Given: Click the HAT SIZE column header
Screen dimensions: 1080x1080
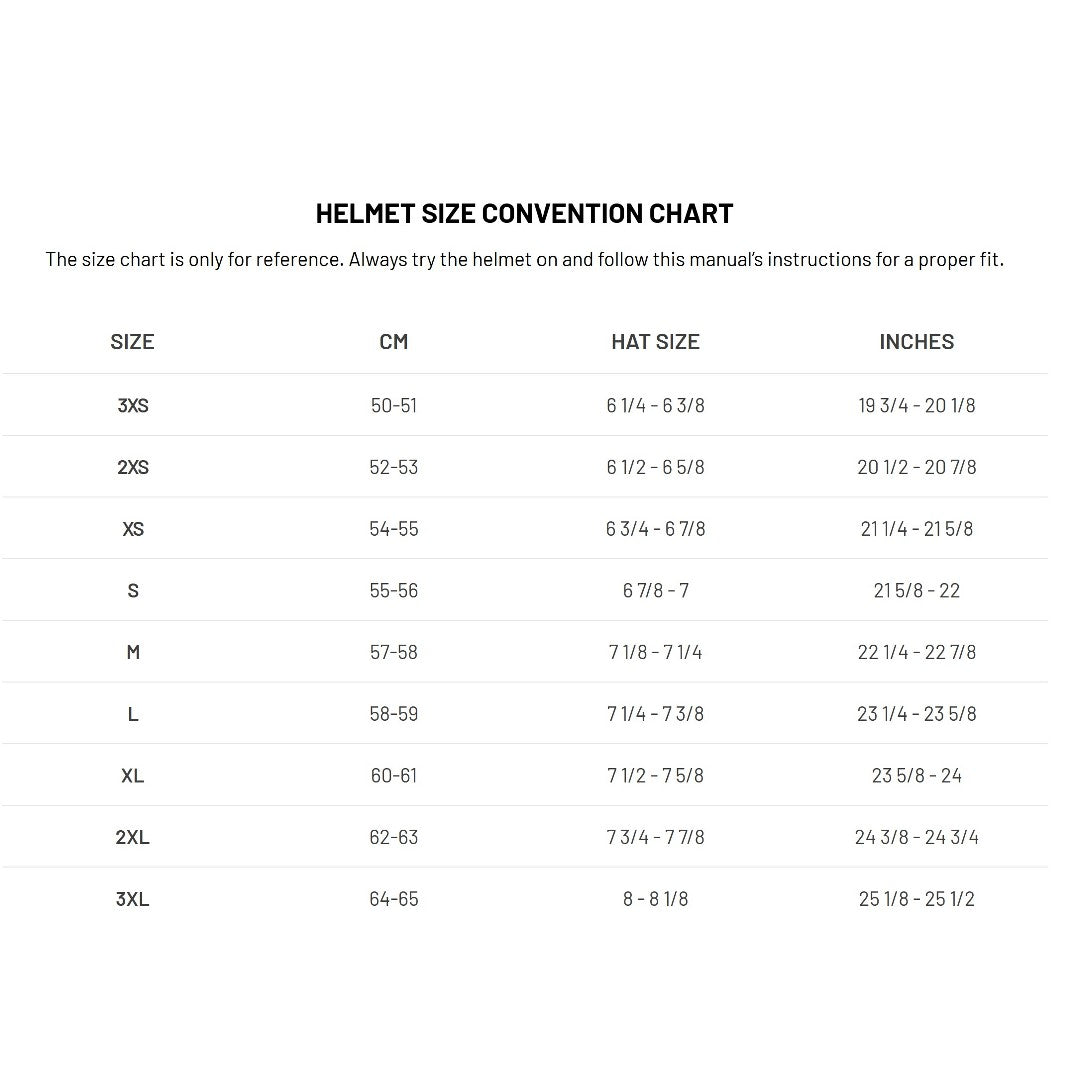Looking at the screenshot, I should [655, 342].
